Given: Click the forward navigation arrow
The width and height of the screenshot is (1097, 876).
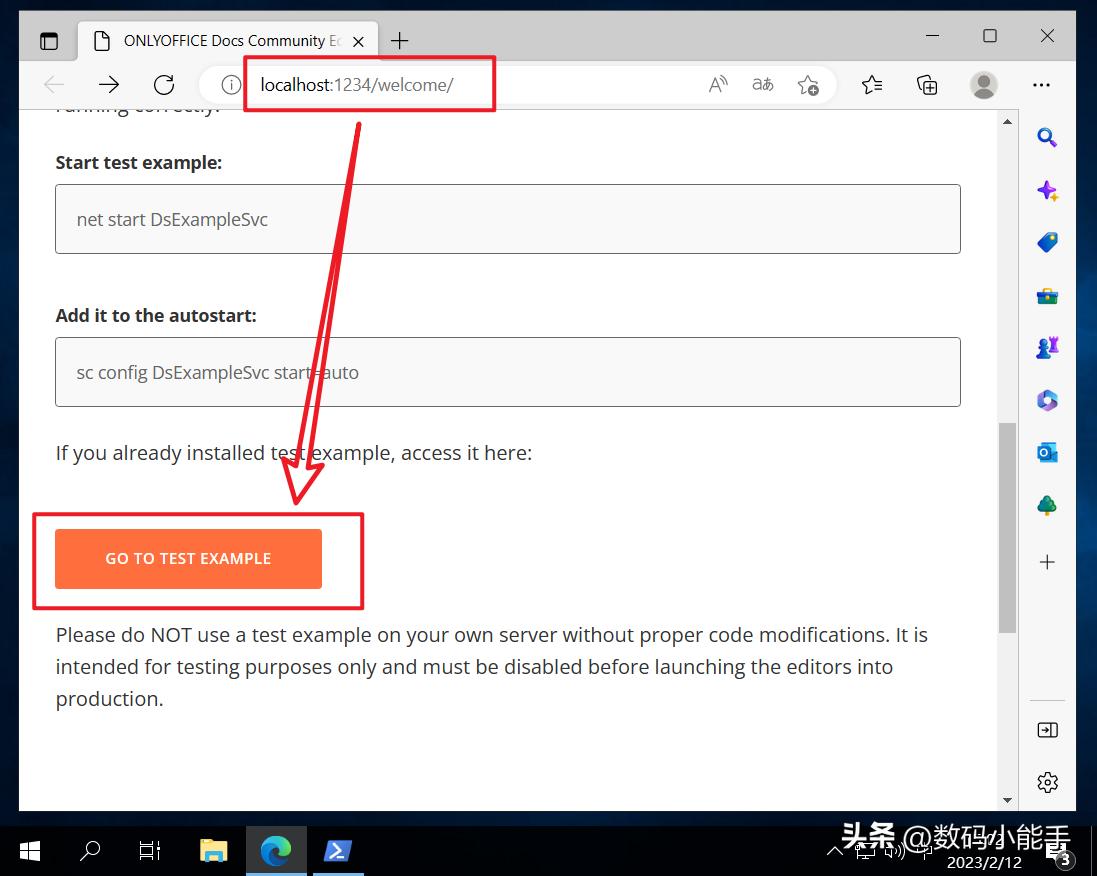Looking at the screenshot, I should tap(109, 85).
